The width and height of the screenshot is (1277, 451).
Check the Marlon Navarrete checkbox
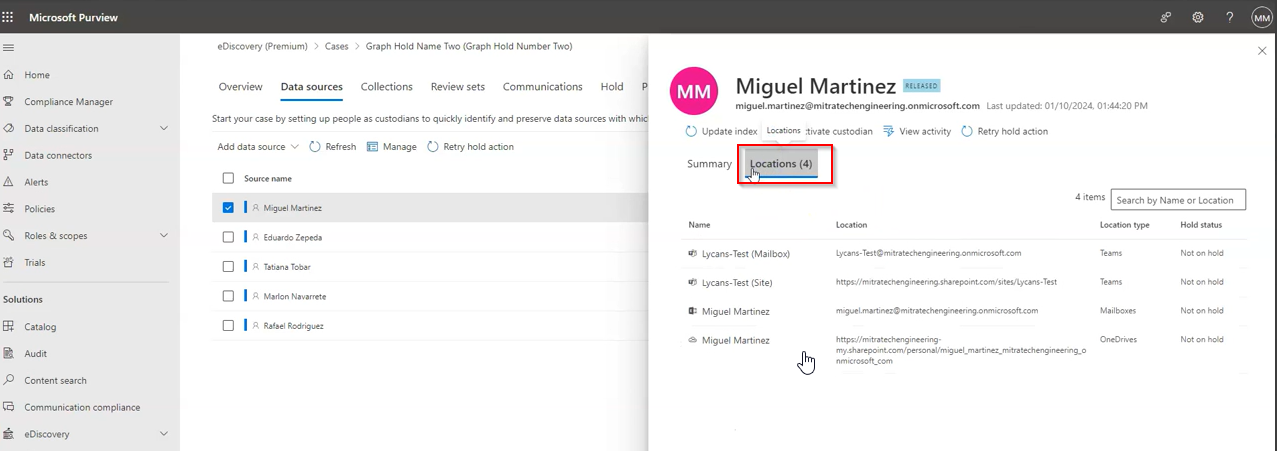(x=228, y=296)
